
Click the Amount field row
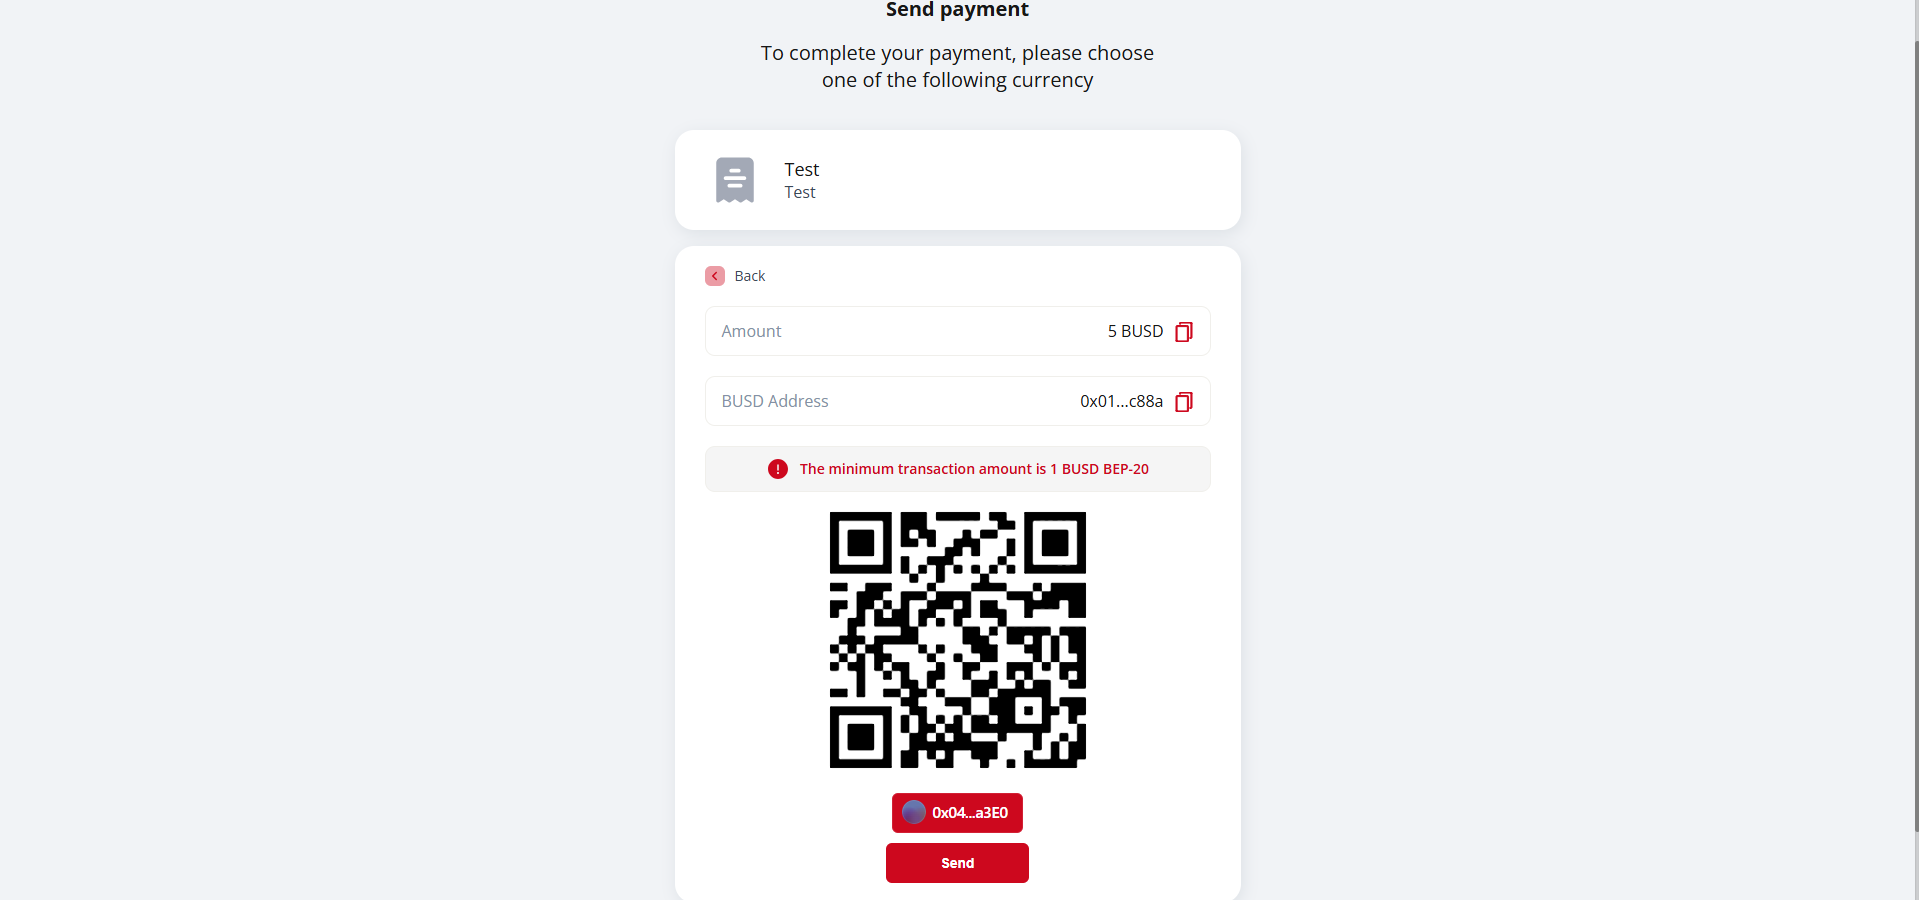(x=958, y=331)
